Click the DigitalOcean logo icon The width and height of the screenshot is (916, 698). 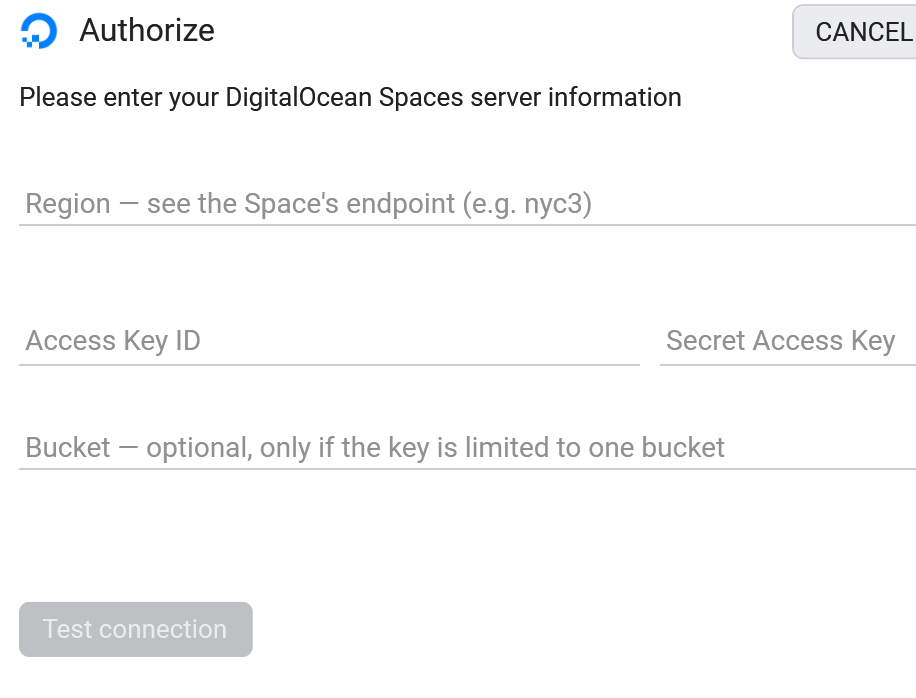click(x=39, y=31)
